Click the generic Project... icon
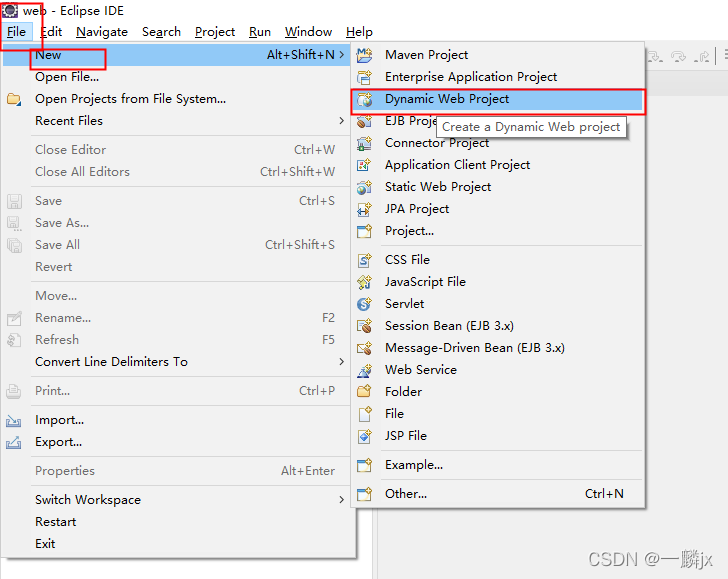The image size is (728, 579). (364, 231)
